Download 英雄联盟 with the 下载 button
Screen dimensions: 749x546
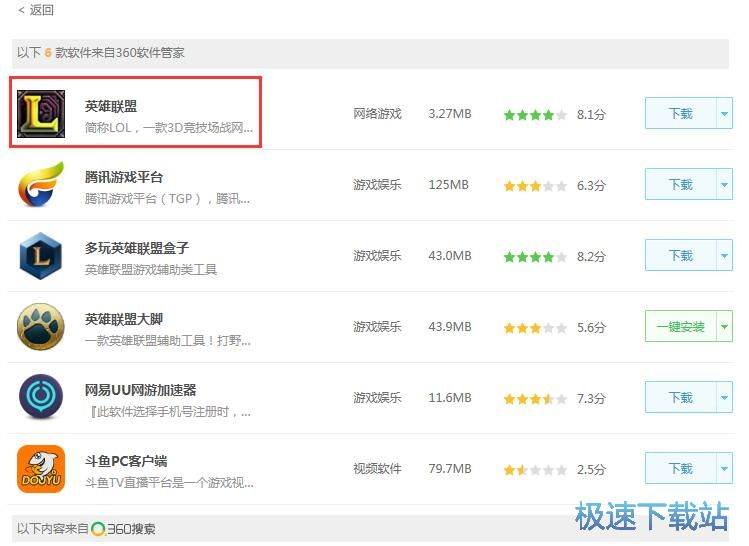680,114
